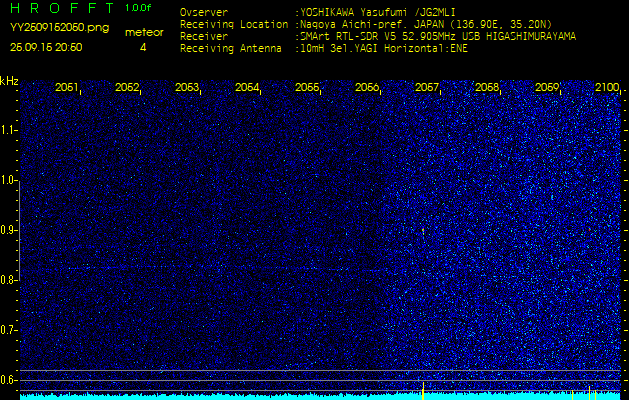Click the cyan signal level strip
Viewport: 629px width, 400px height.
(x=320, y=396)
